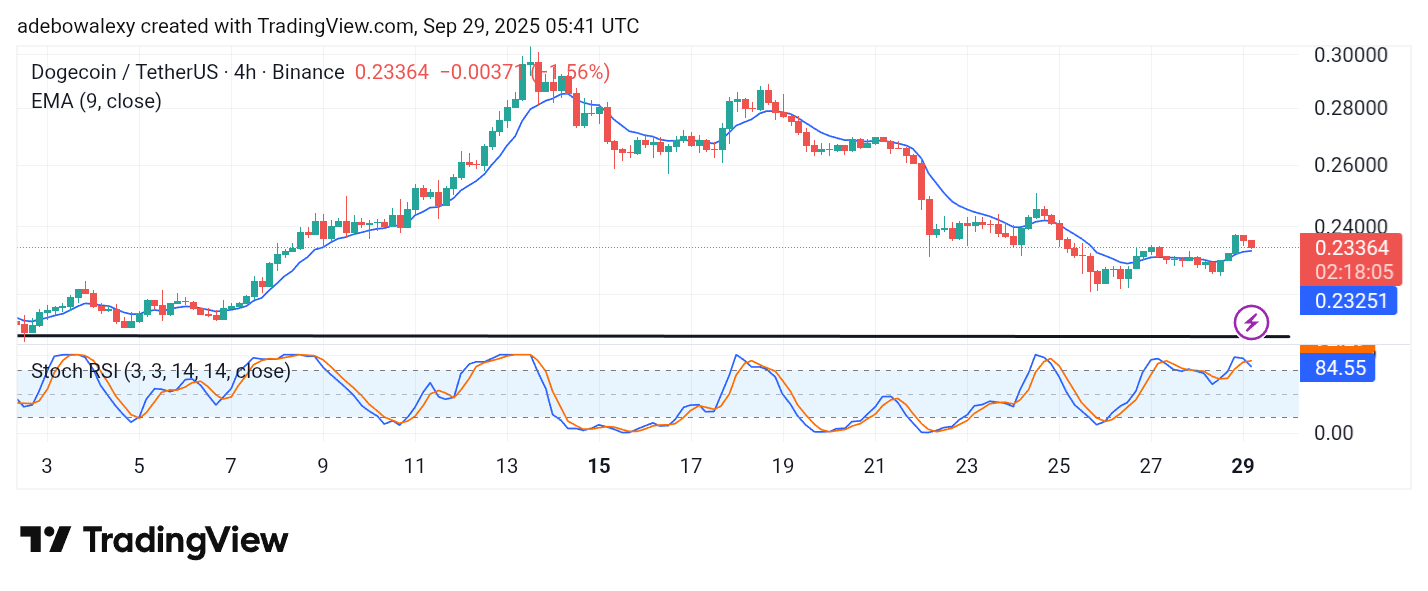
Task: Click the blue EMA value label 0.23251
Action: point(1348,300)
